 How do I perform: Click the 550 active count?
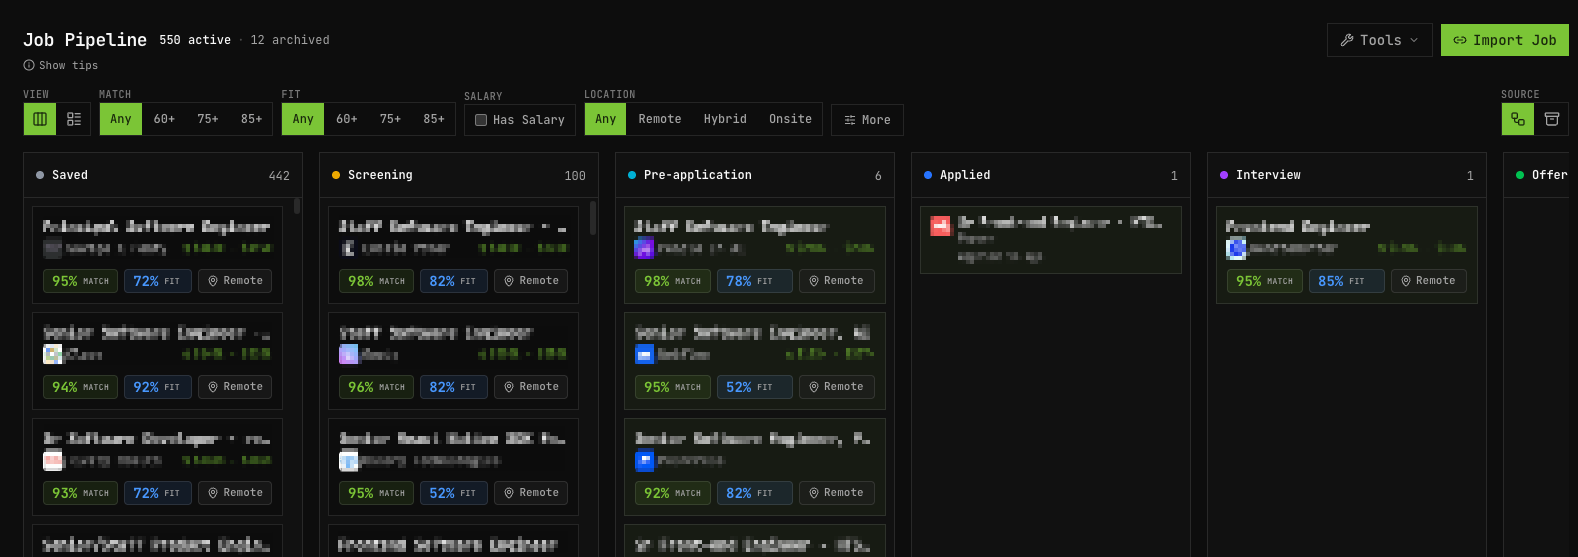pyautogui.click(x=195, y=40)
